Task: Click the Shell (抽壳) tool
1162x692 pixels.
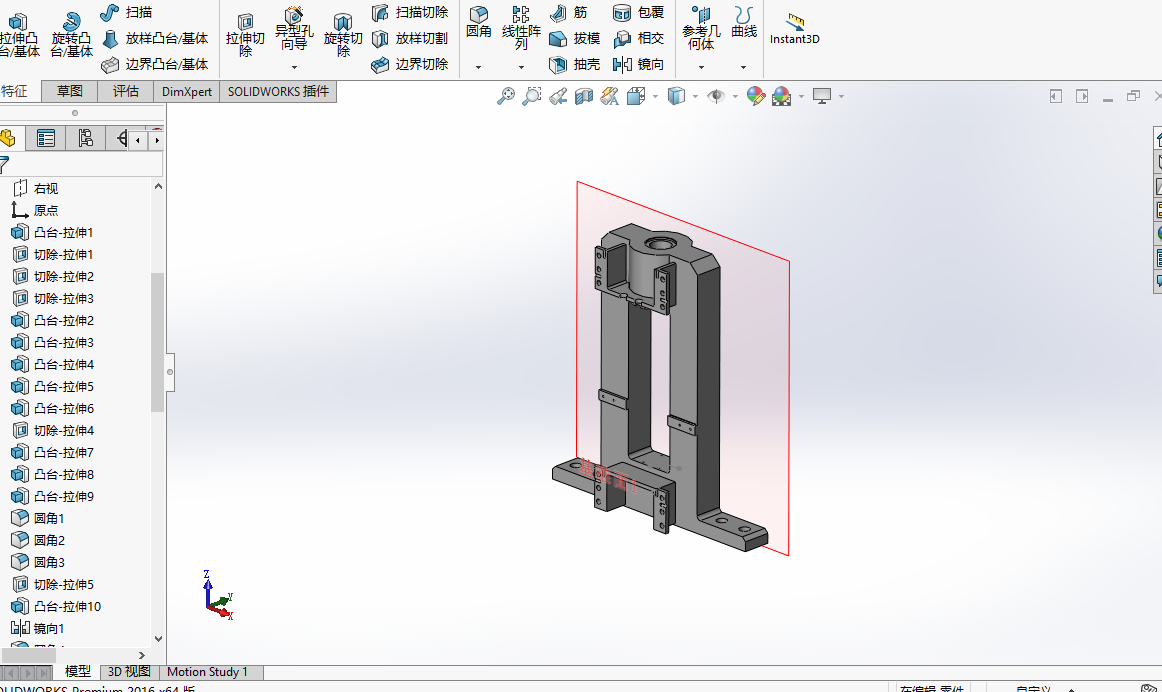Action: point(575,64)
